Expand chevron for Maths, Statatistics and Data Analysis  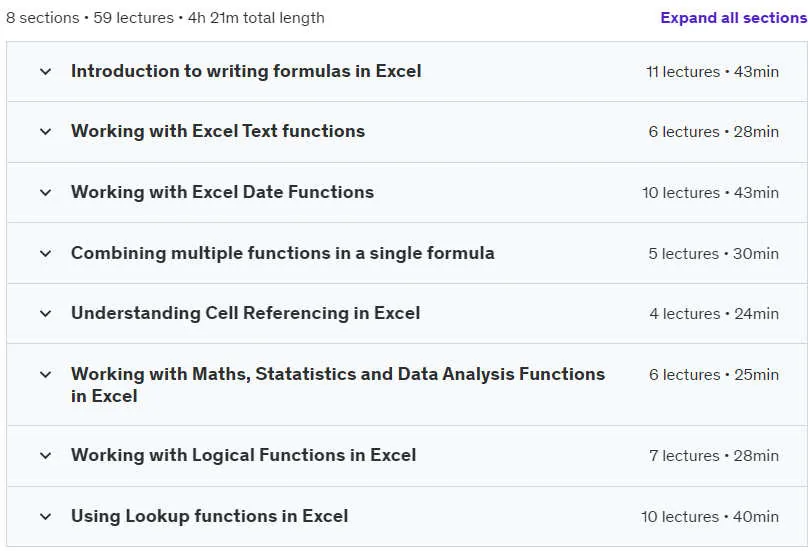tap(45, 375)
